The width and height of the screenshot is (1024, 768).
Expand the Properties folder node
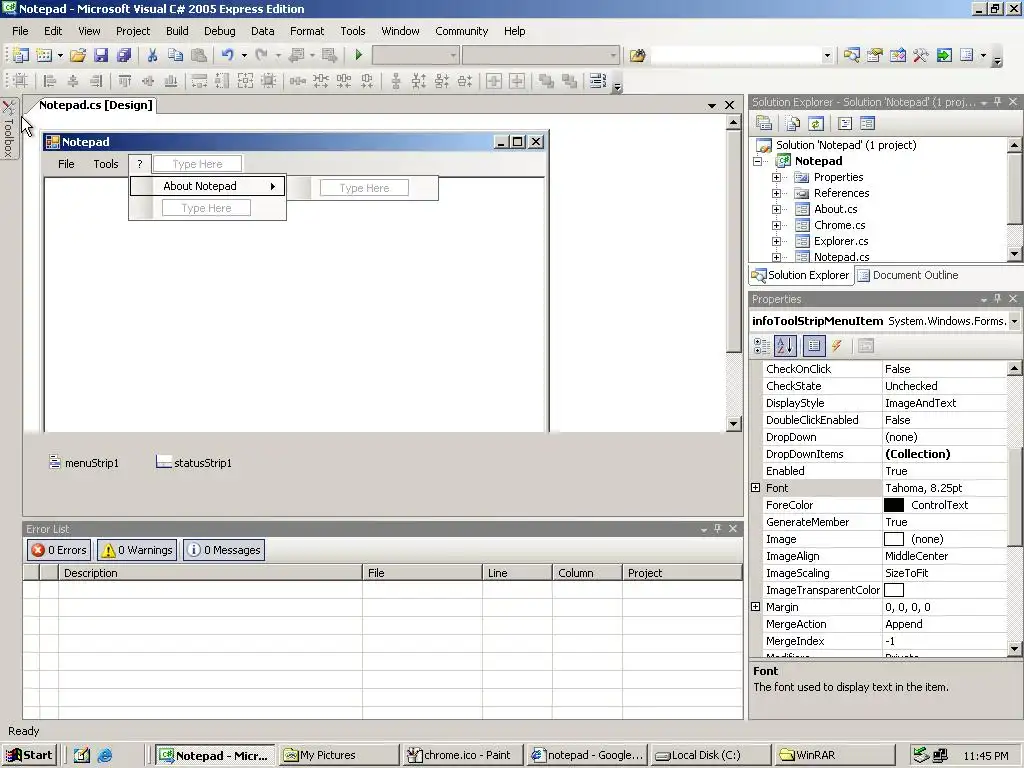click(x=776, y=178)
